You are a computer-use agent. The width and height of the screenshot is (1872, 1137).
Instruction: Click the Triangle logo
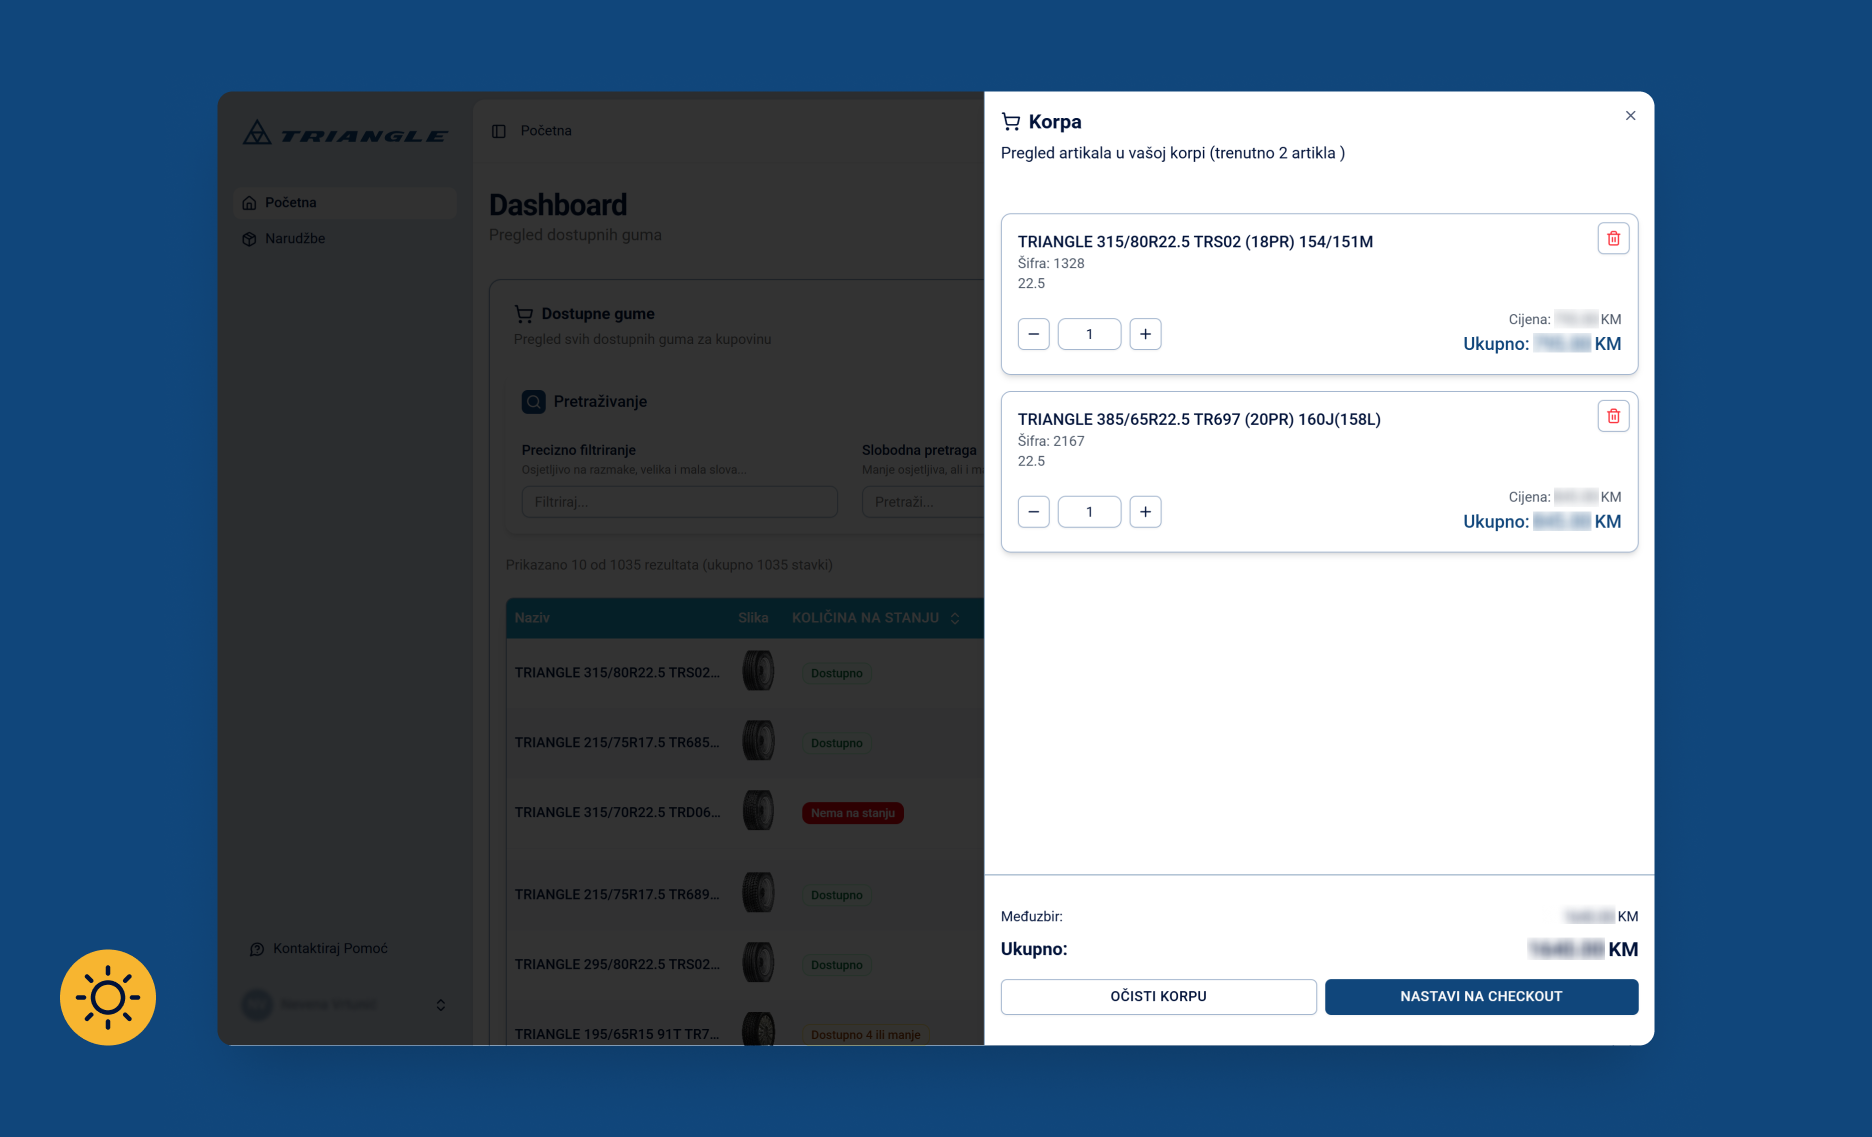(x=345, y=133)
